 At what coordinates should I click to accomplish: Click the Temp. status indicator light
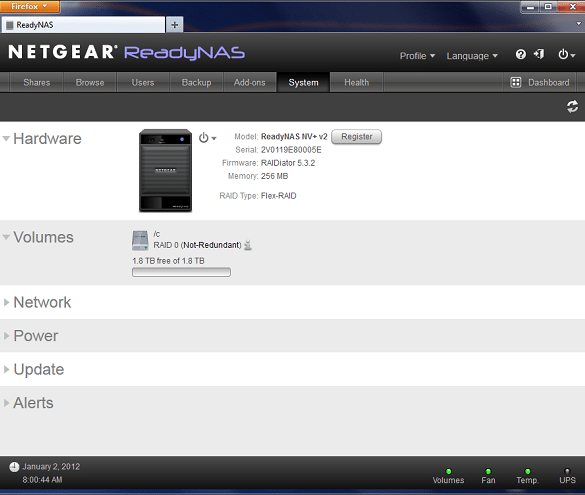tap(528, 471)
